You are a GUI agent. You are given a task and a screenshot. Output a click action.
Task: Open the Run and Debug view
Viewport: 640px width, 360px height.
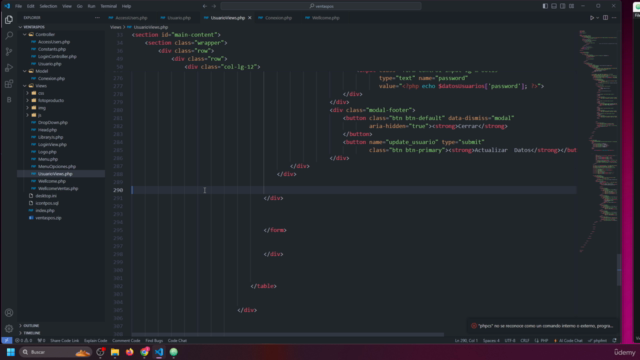pyautogui.click(x=9, y=68)
